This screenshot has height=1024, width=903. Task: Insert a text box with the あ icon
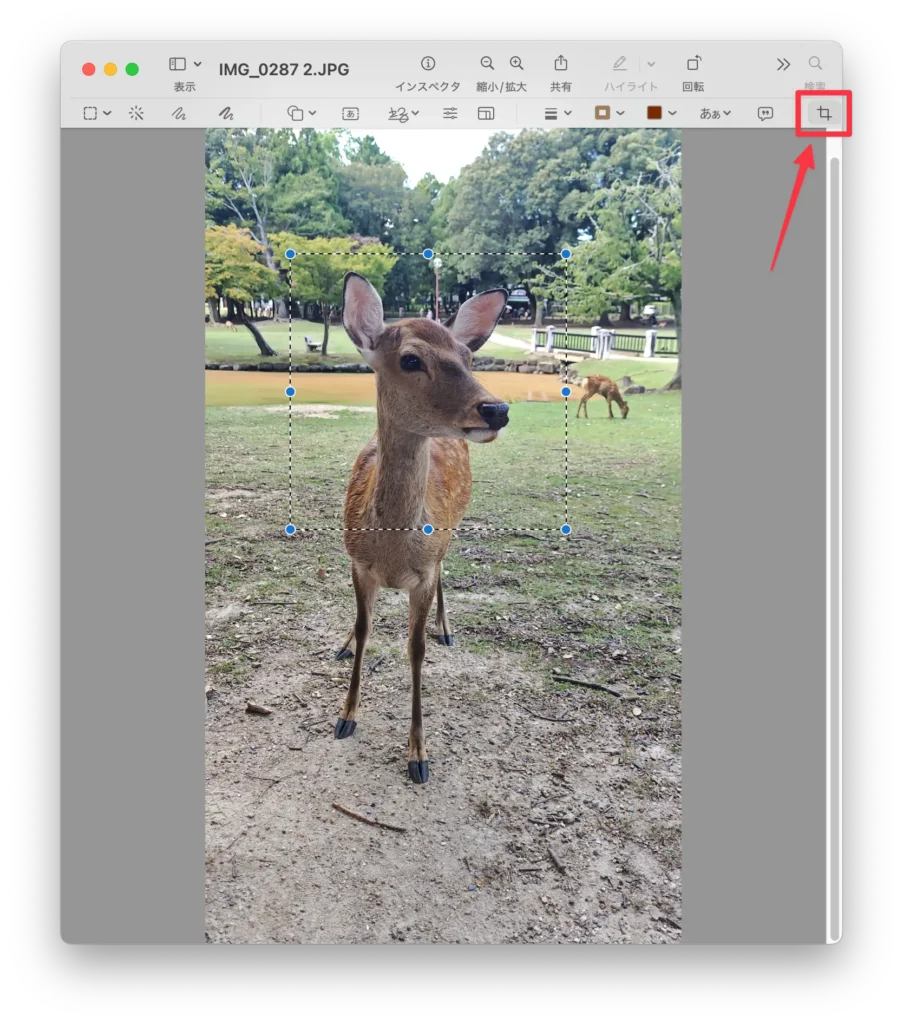tap(350, 113)
